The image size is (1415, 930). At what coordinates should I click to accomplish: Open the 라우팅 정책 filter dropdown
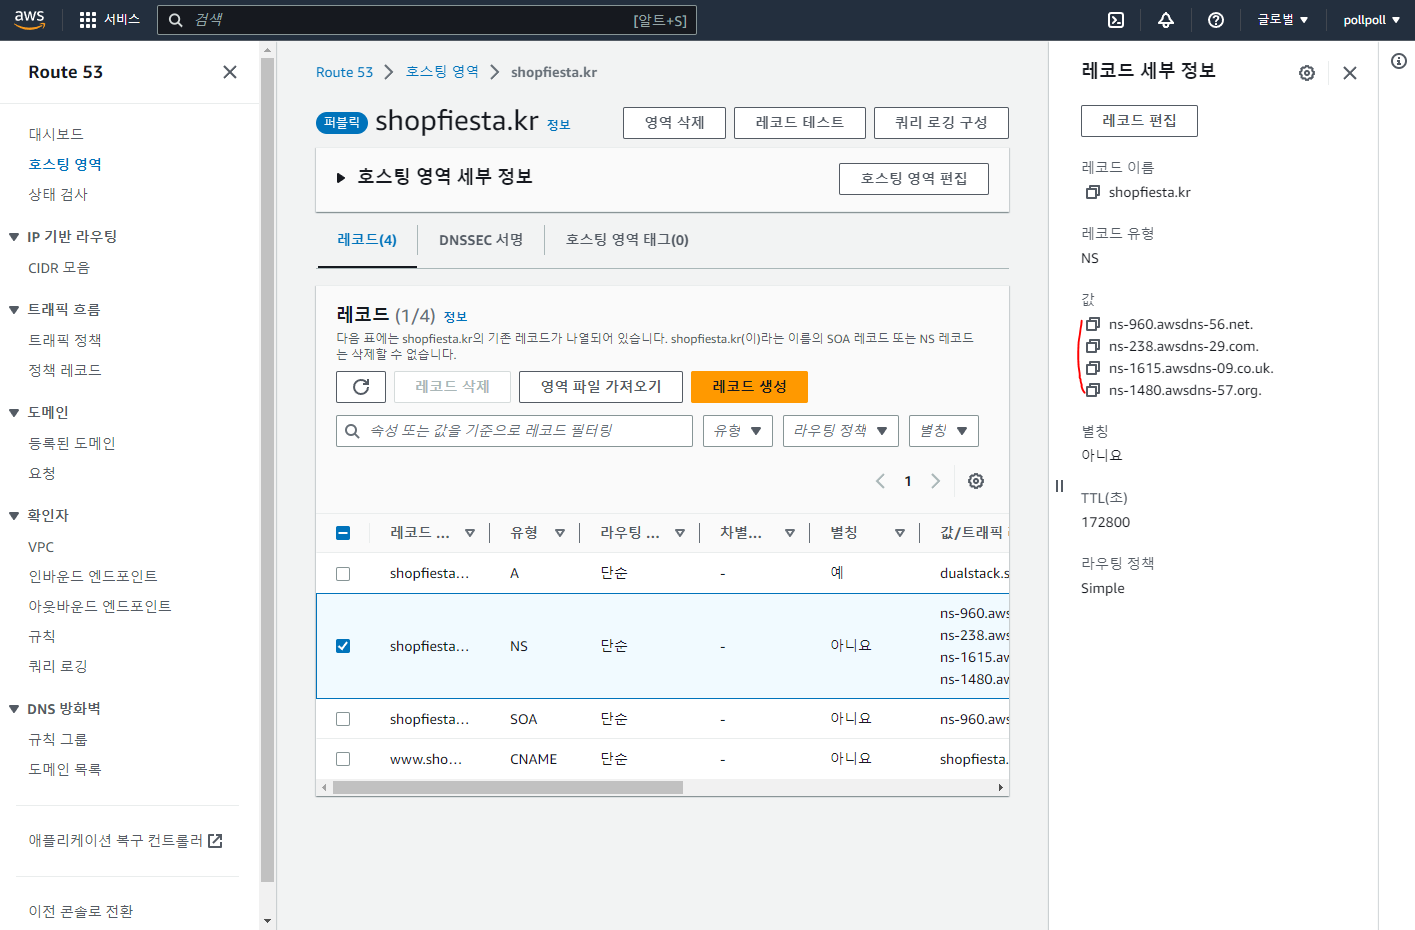(841, 431)
